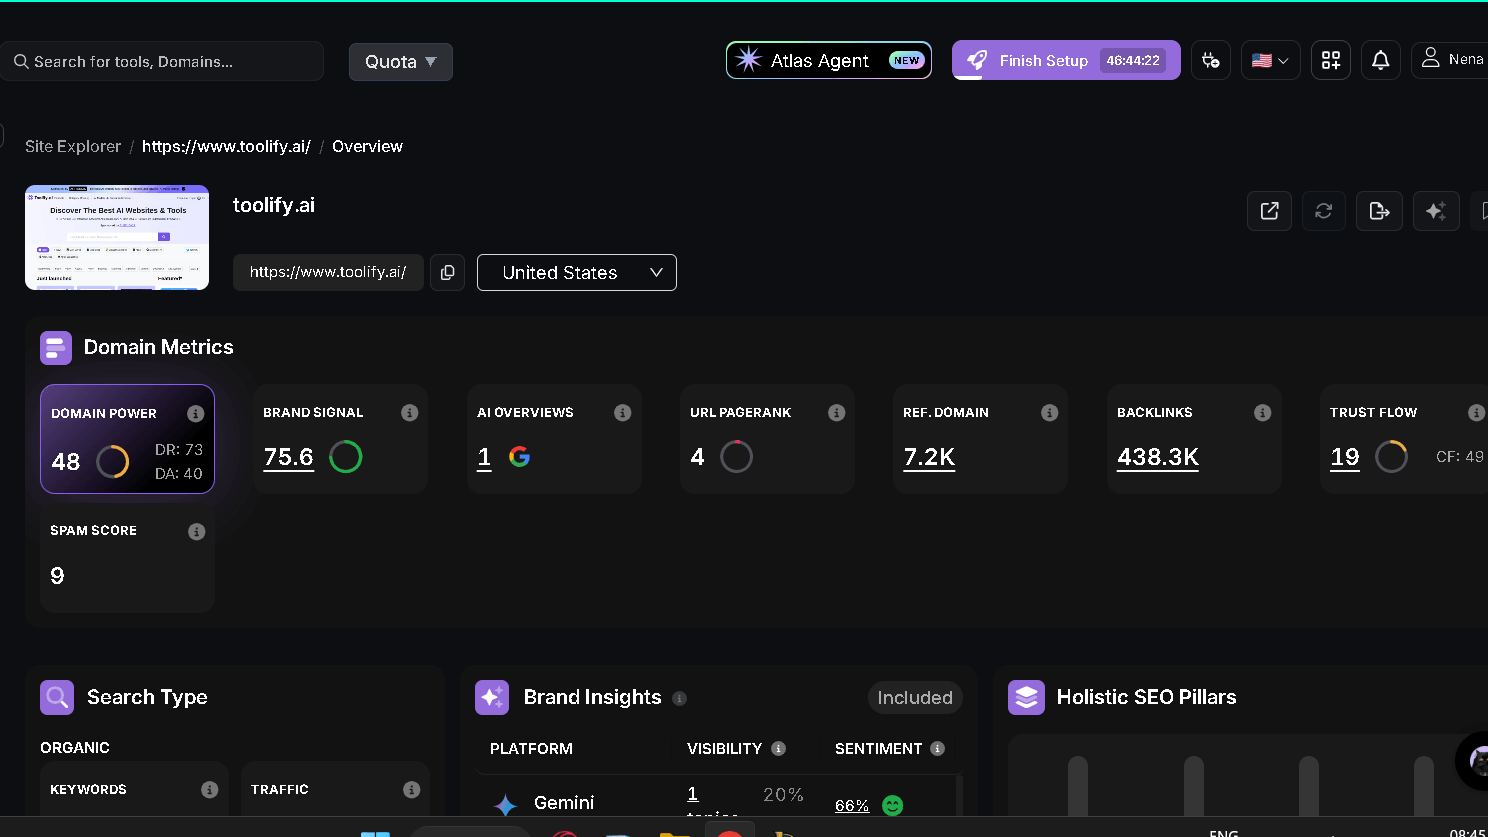The image size is (1488, 837).
Task: Click the Atlas Agent star icon
Action: tap(748, 60)
